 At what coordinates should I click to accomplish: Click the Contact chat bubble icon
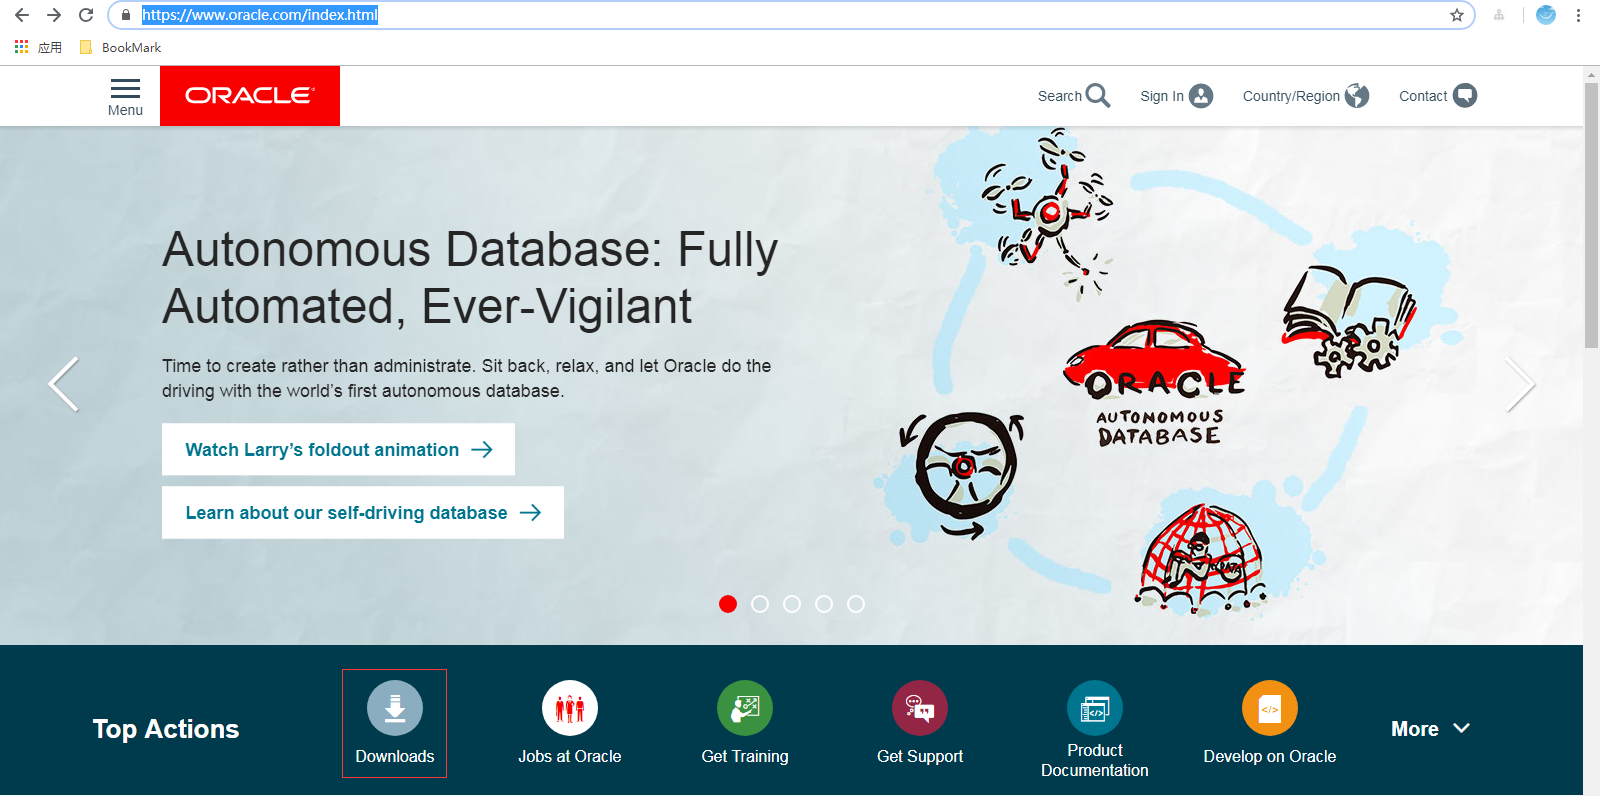1465,96
